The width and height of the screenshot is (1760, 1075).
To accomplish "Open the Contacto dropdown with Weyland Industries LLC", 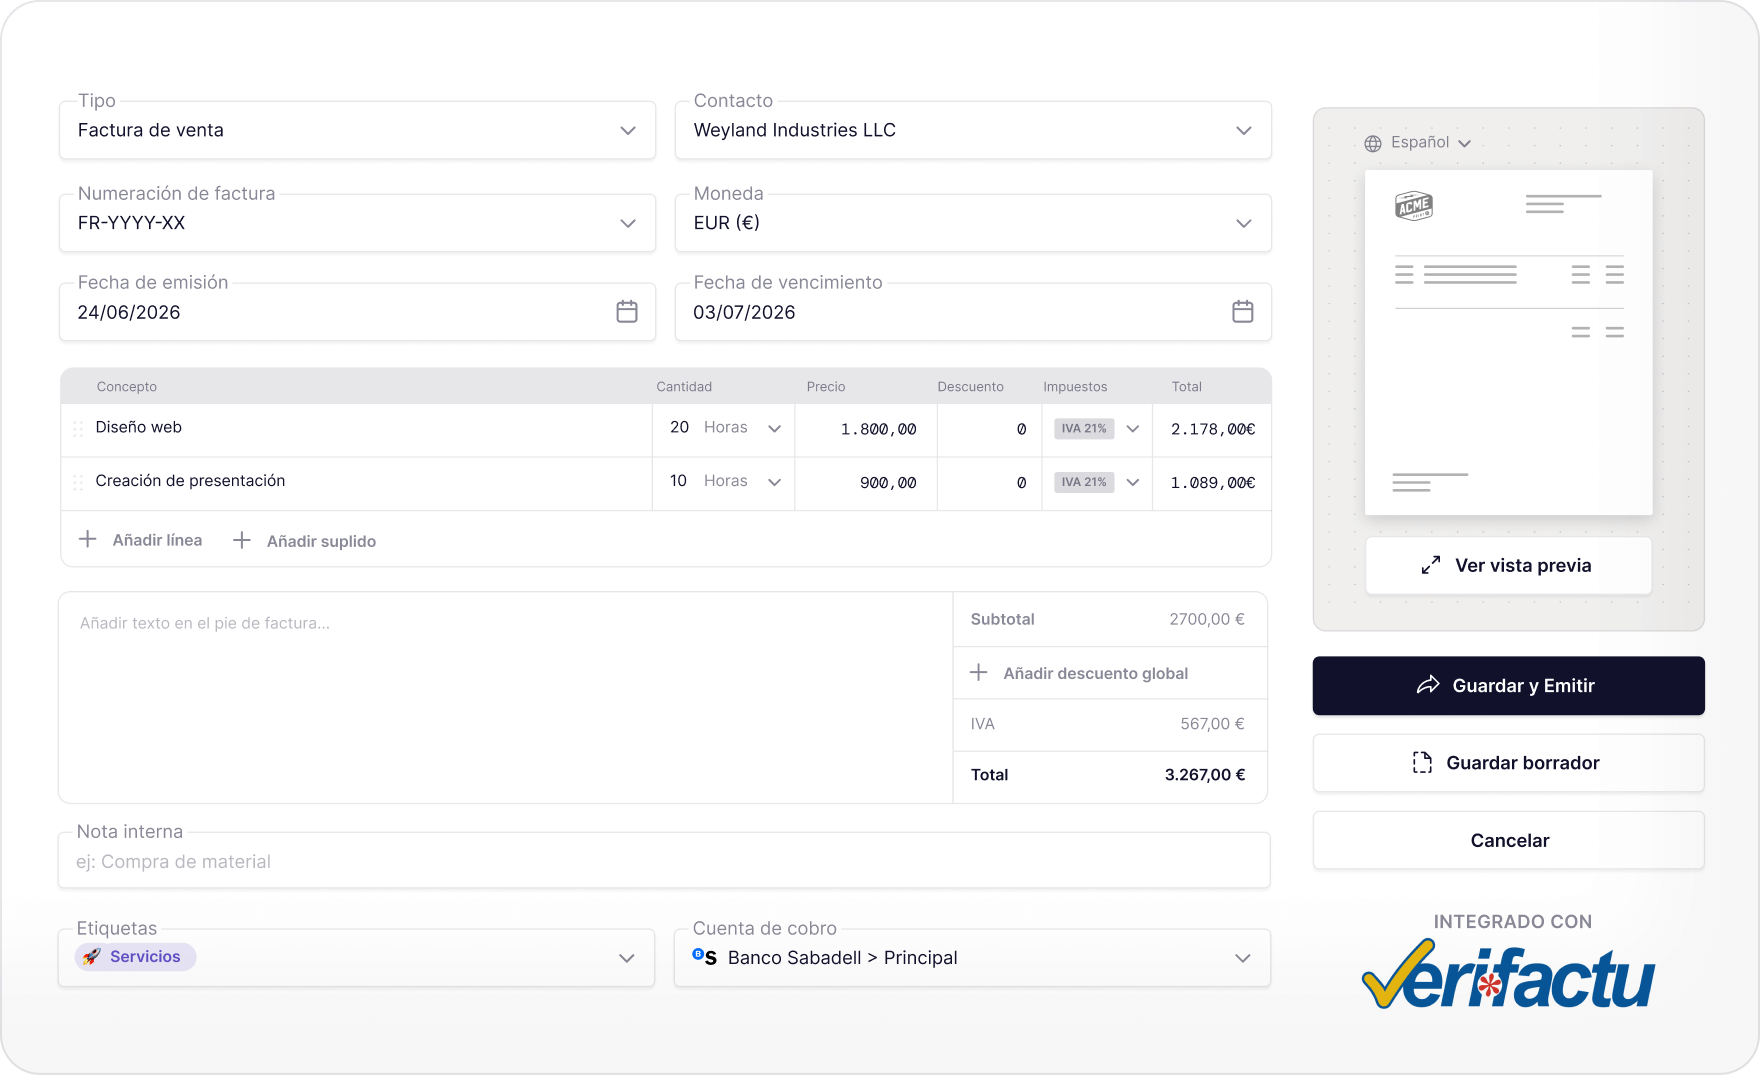I will coord(973,130).
